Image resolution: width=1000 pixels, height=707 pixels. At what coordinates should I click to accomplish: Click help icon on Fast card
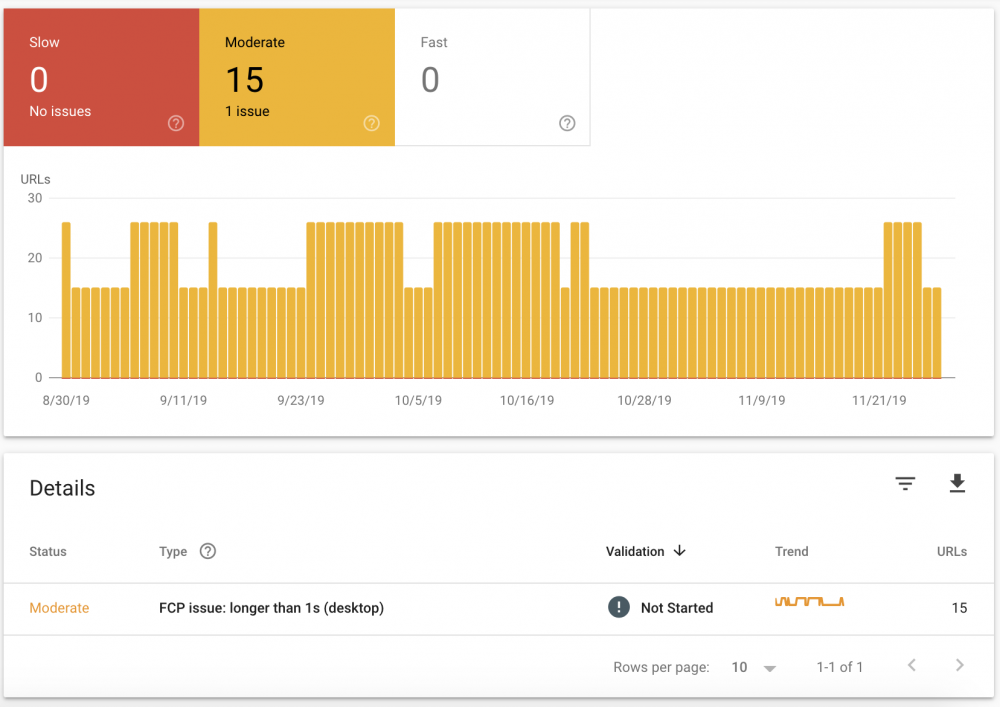567,123
